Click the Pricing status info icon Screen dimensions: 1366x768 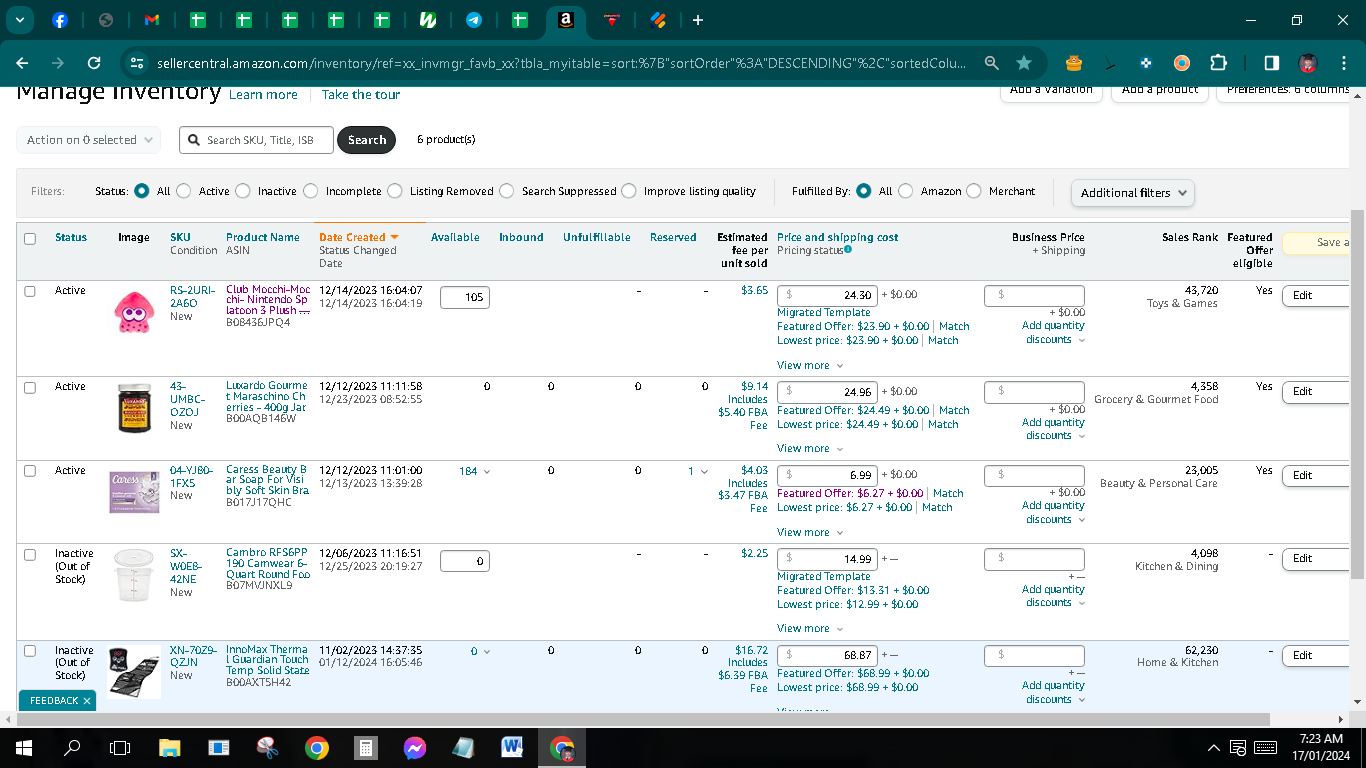[848, 250]
